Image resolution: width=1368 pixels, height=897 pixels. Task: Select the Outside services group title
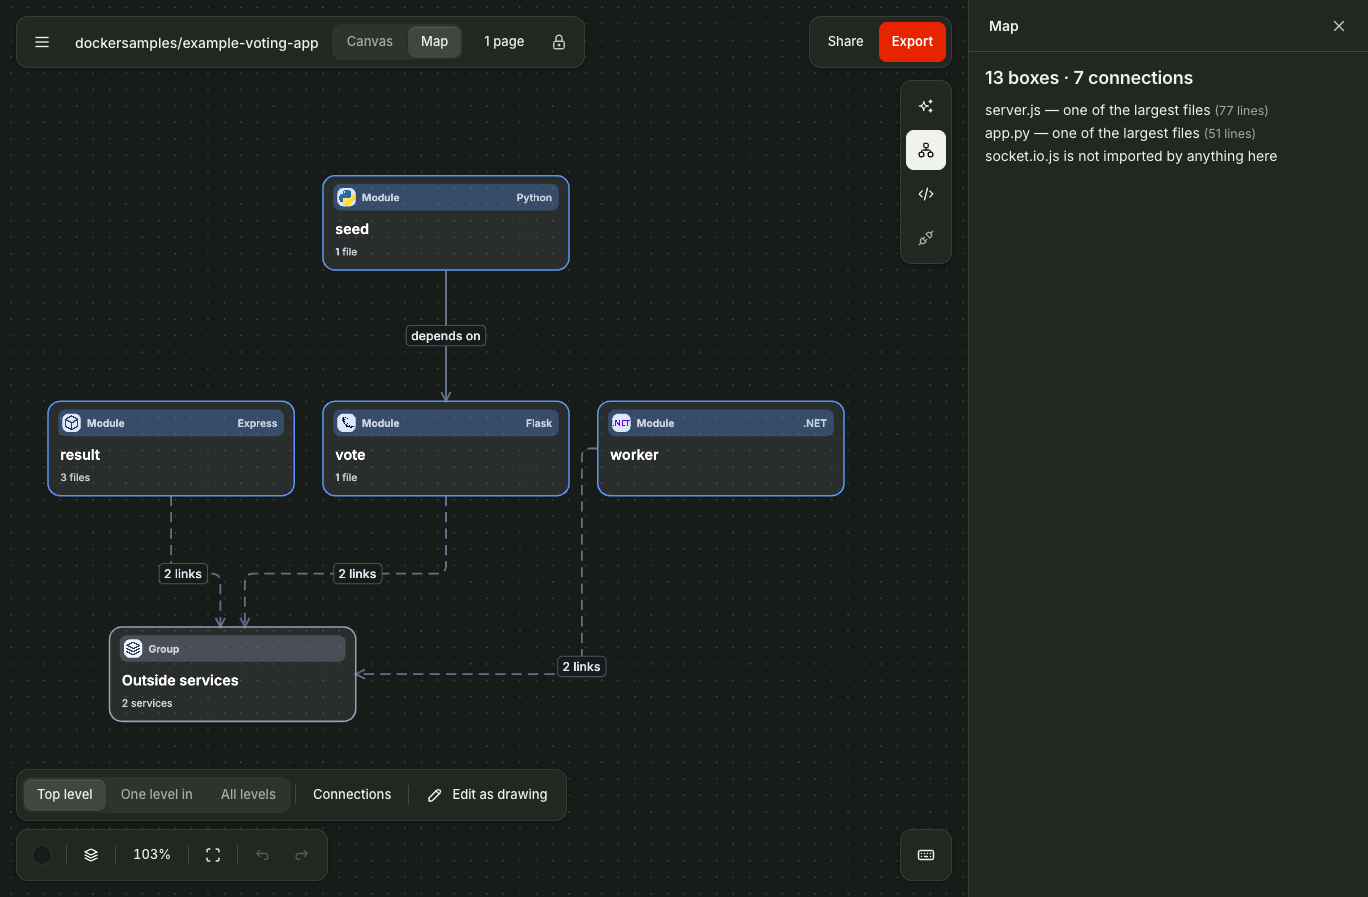pyautogui.click(x=180, y=681)
